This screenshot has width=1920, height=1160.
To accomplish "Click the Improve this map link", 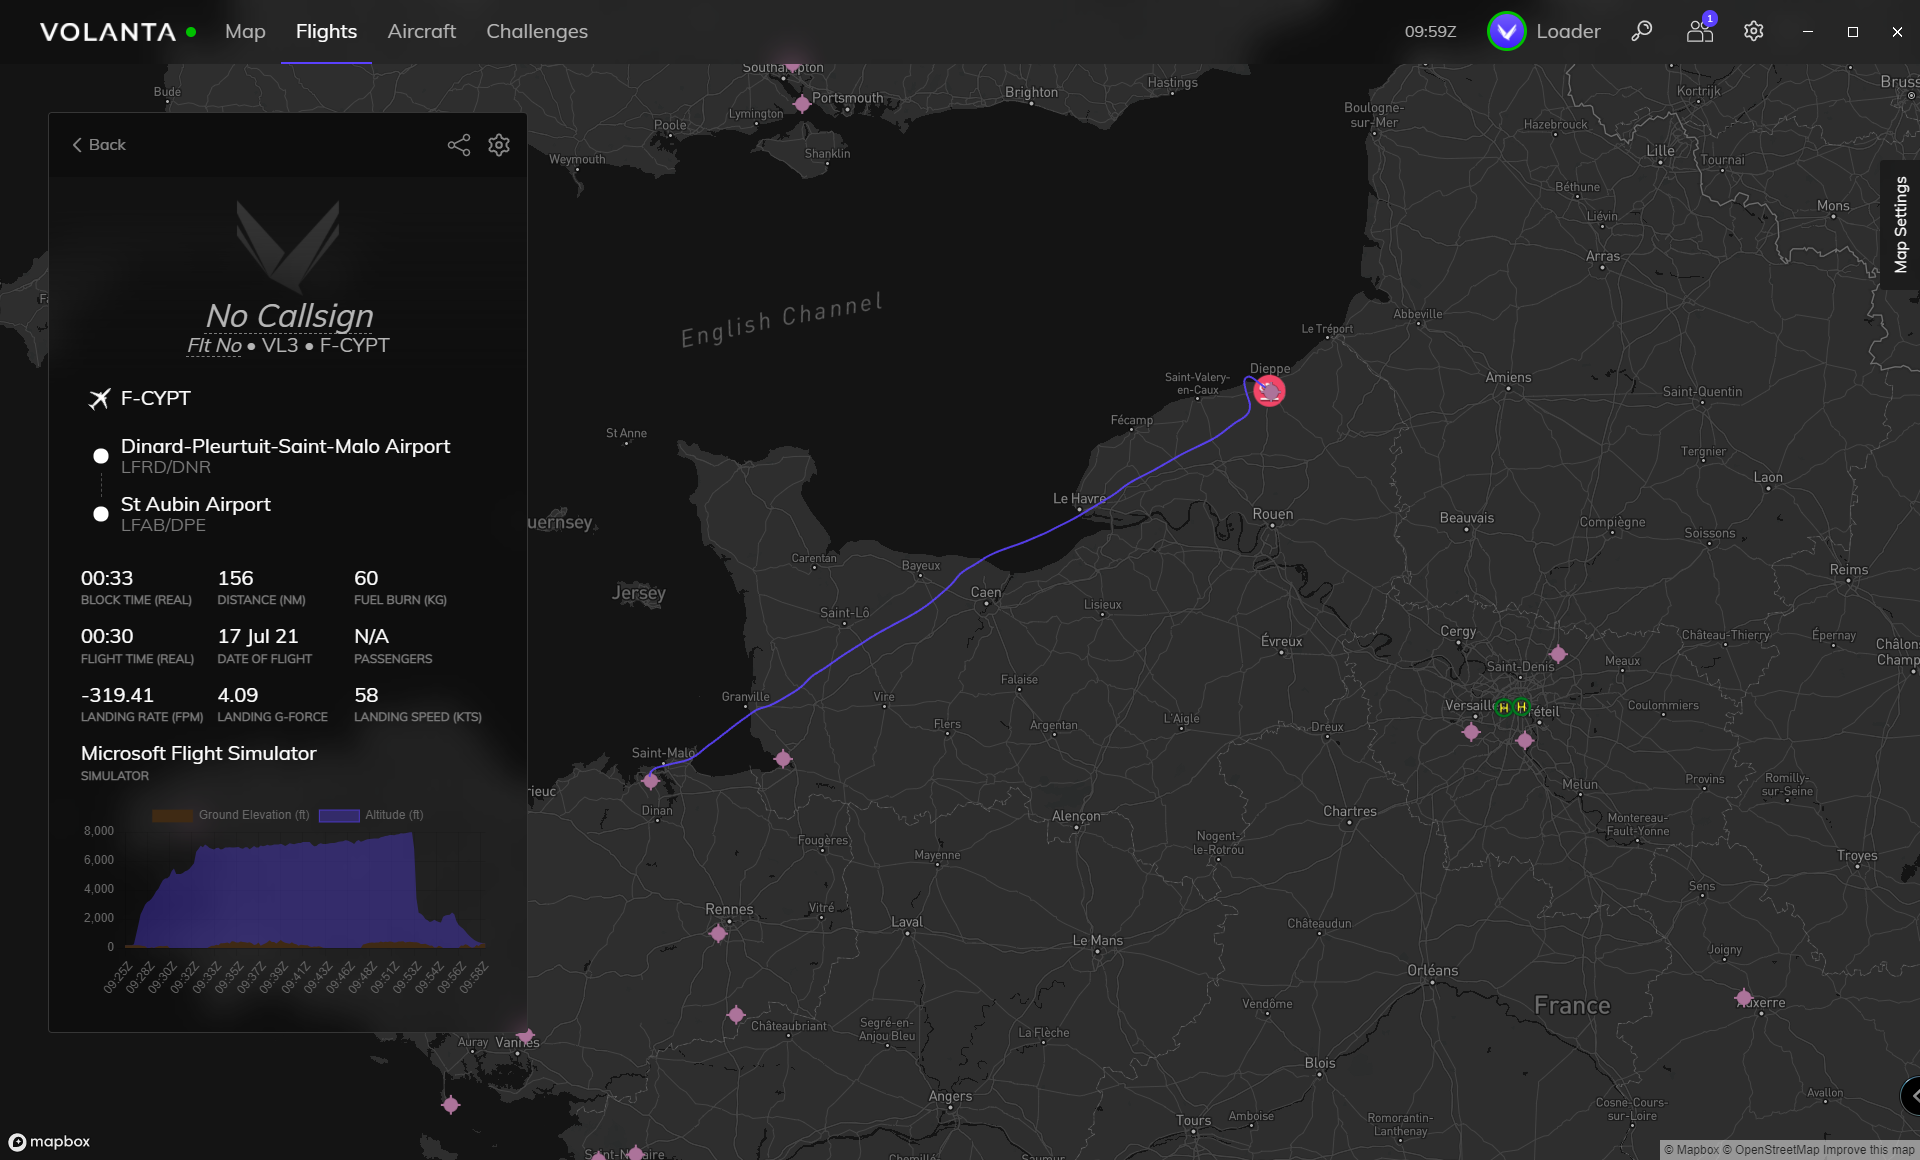I will pos(1868,1150).
